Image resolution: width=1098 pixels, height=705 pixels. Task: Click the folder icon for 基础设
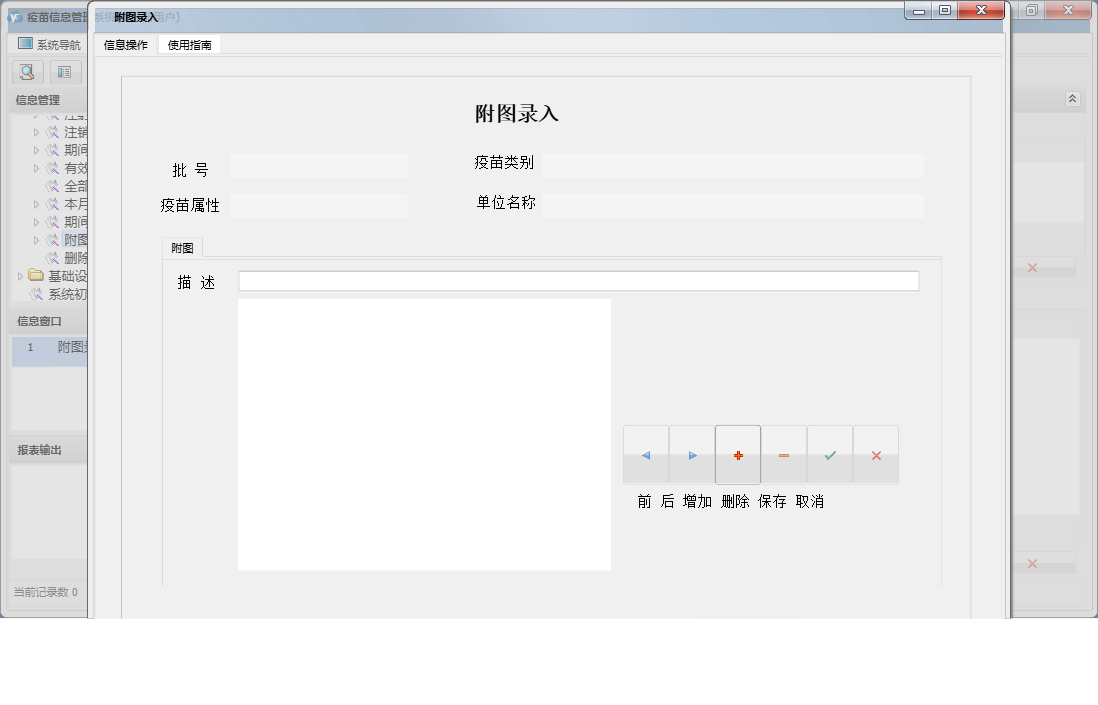click(x=36, y=275)
